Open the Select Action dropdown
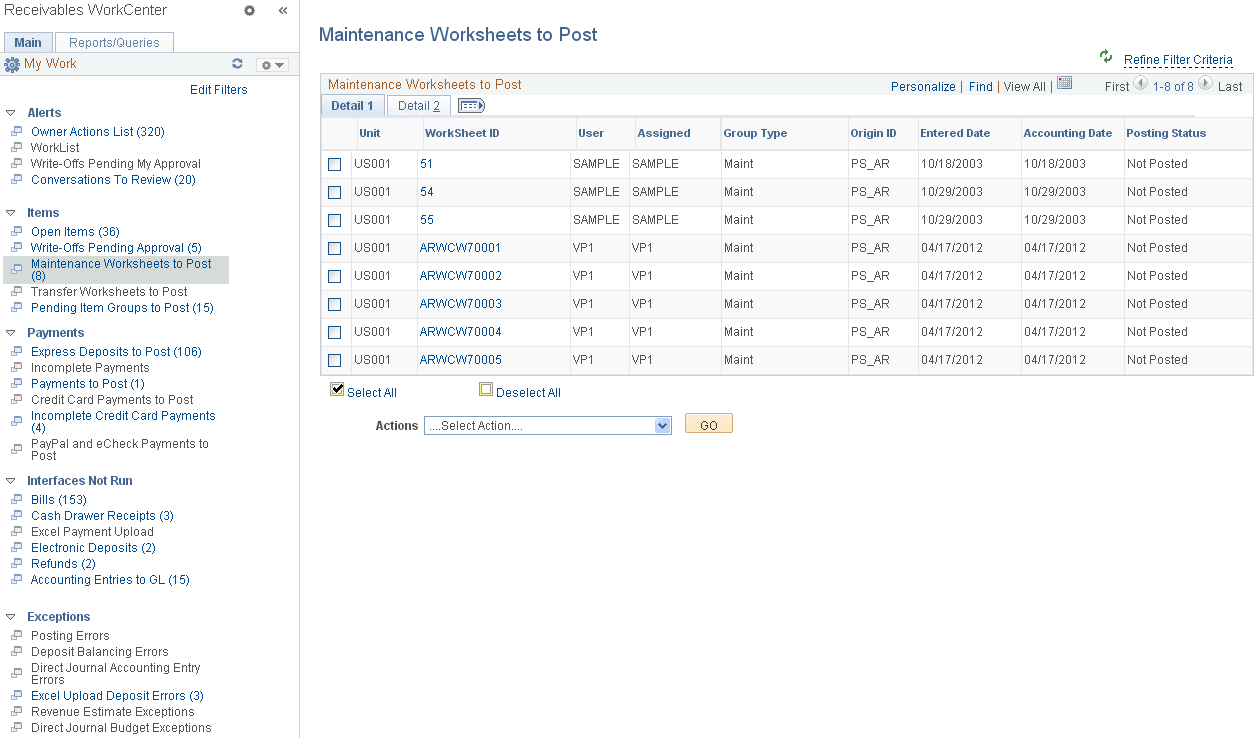1255x738 pixels. click(547, 424)
